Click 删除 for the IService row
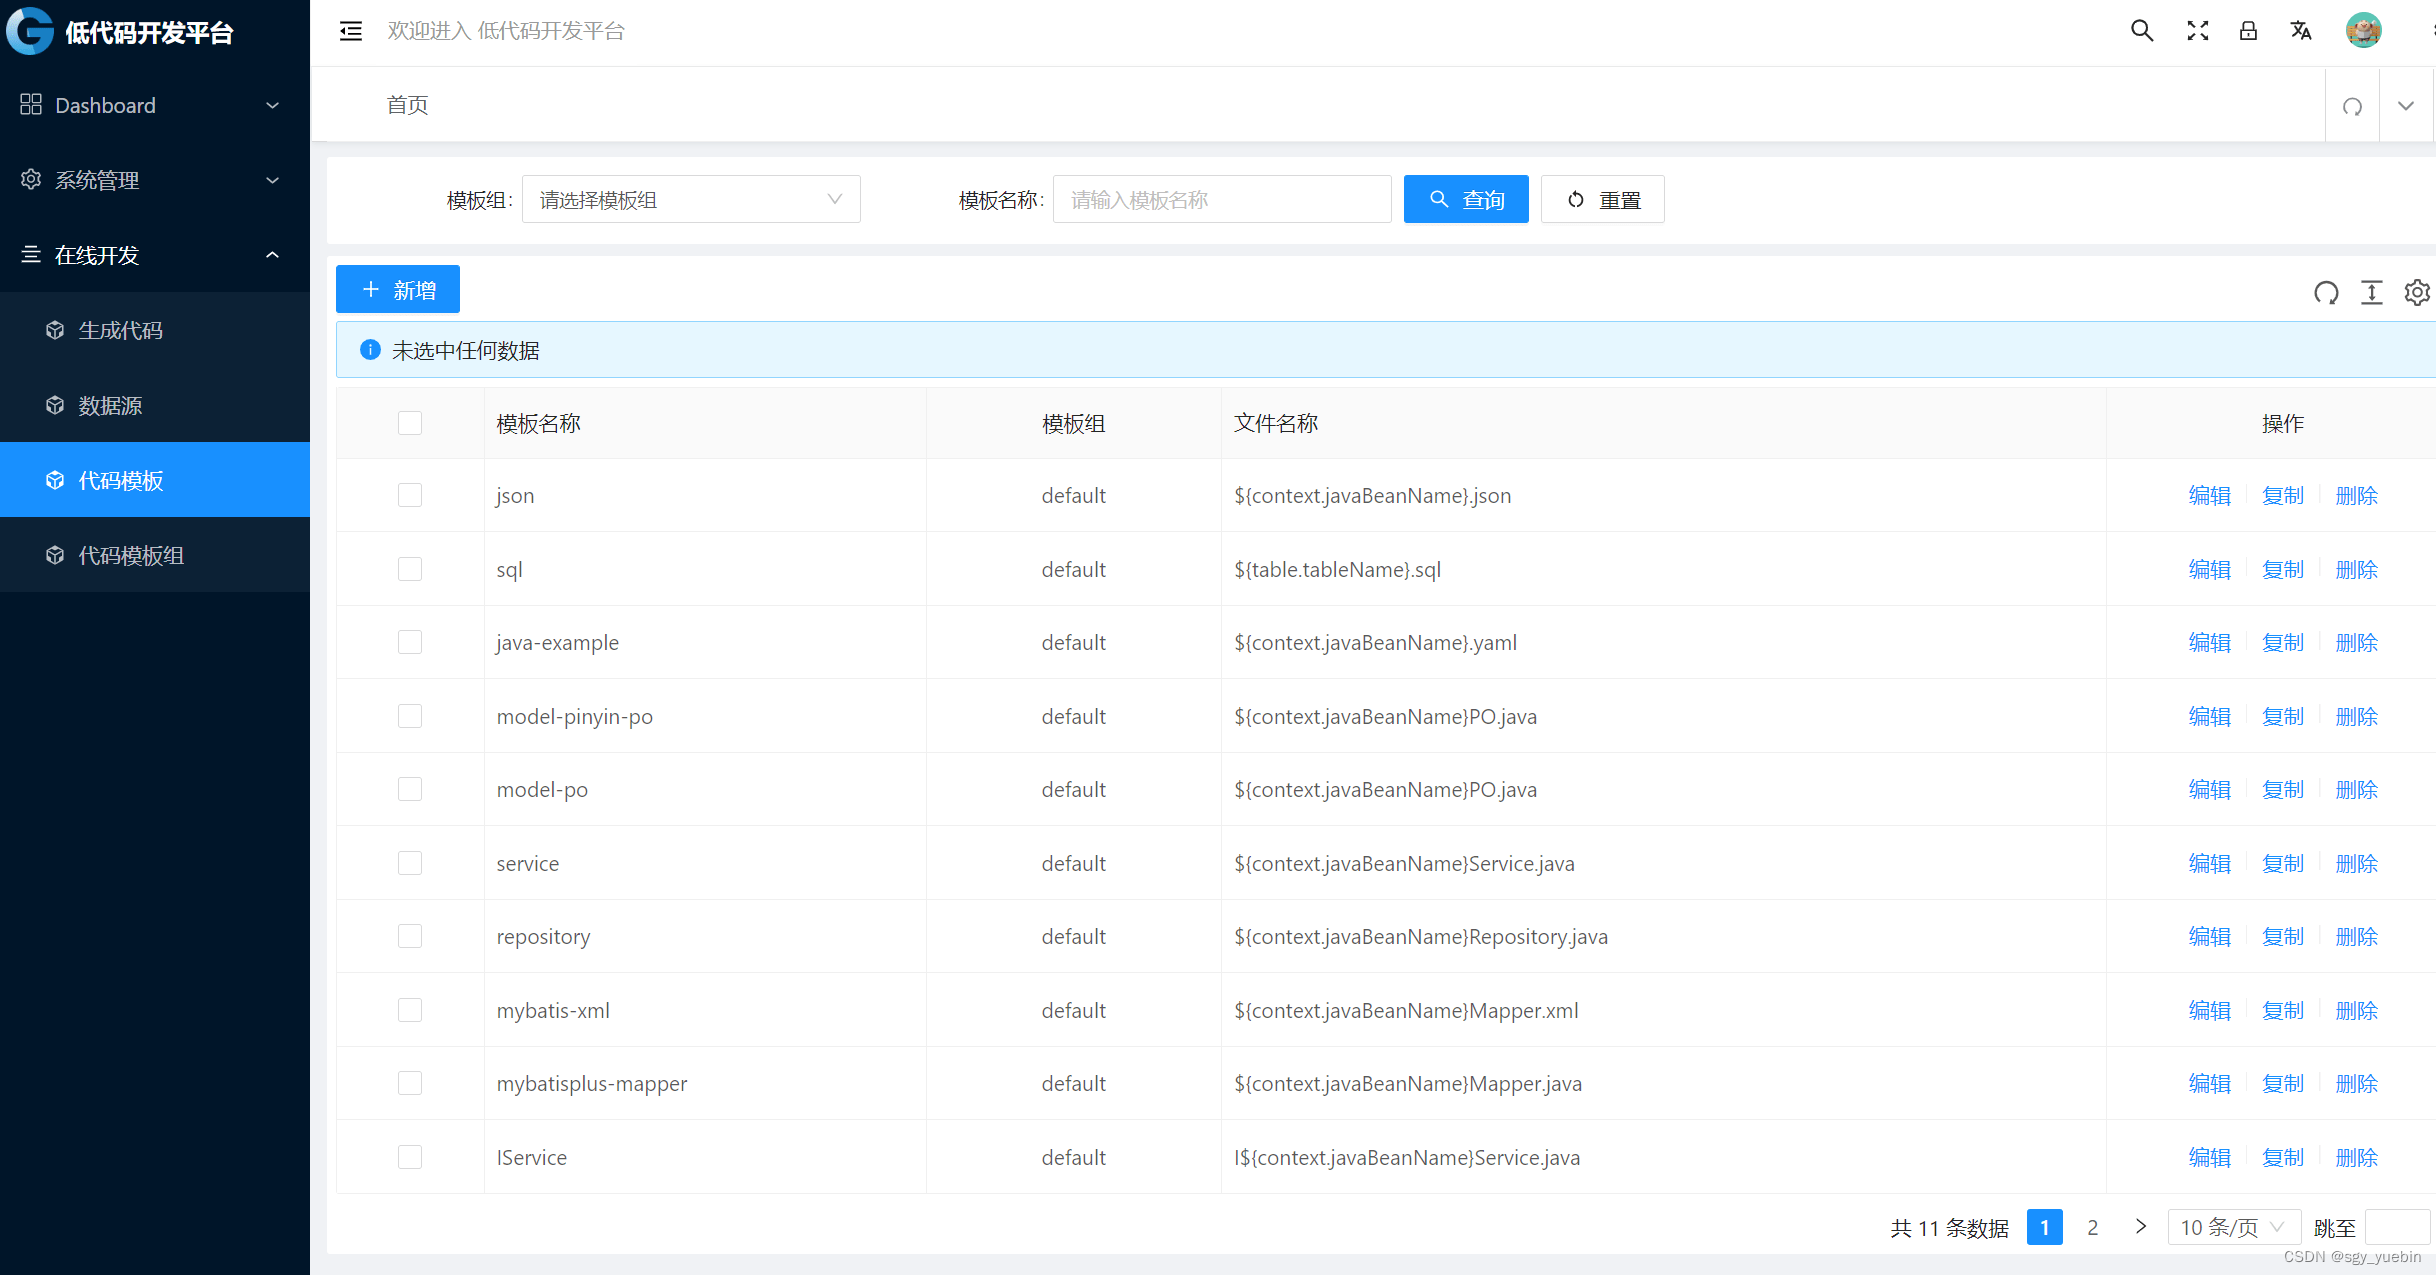Viewport: 2436px width, 1275px height. click(x=2357, y=1157)
